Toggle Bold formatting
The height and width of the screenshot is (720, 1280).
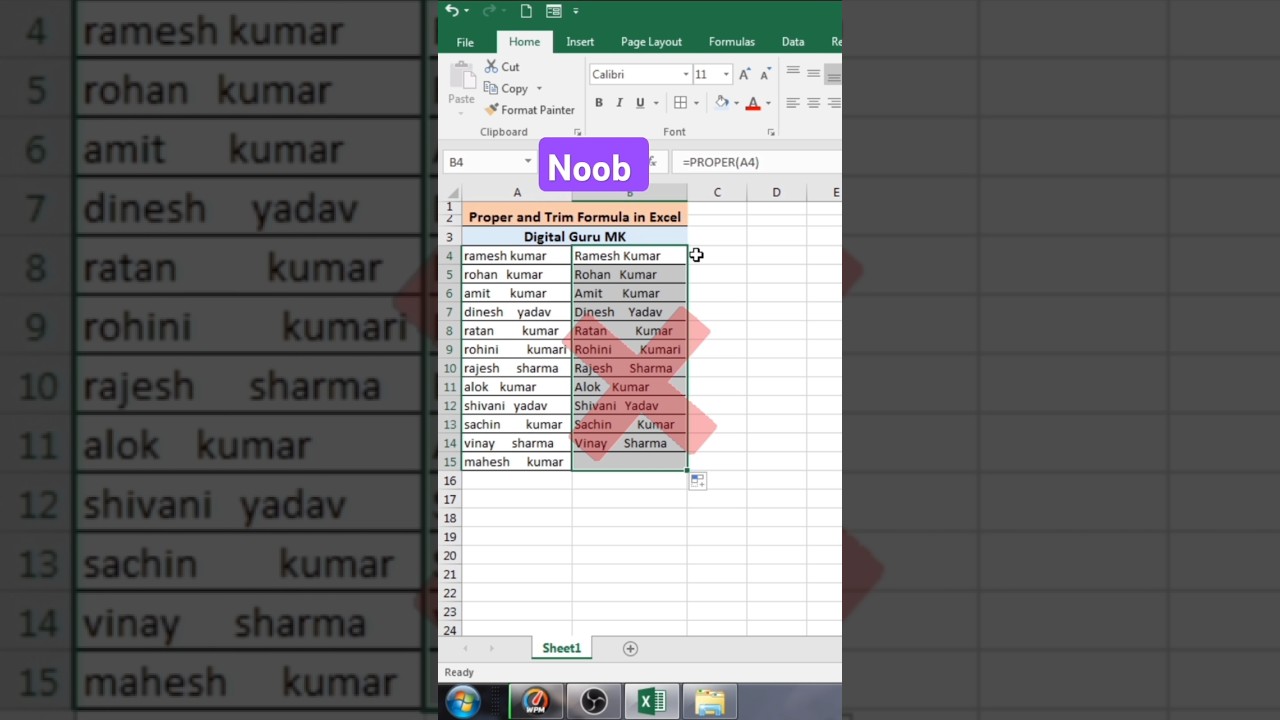tap(598, 103)
